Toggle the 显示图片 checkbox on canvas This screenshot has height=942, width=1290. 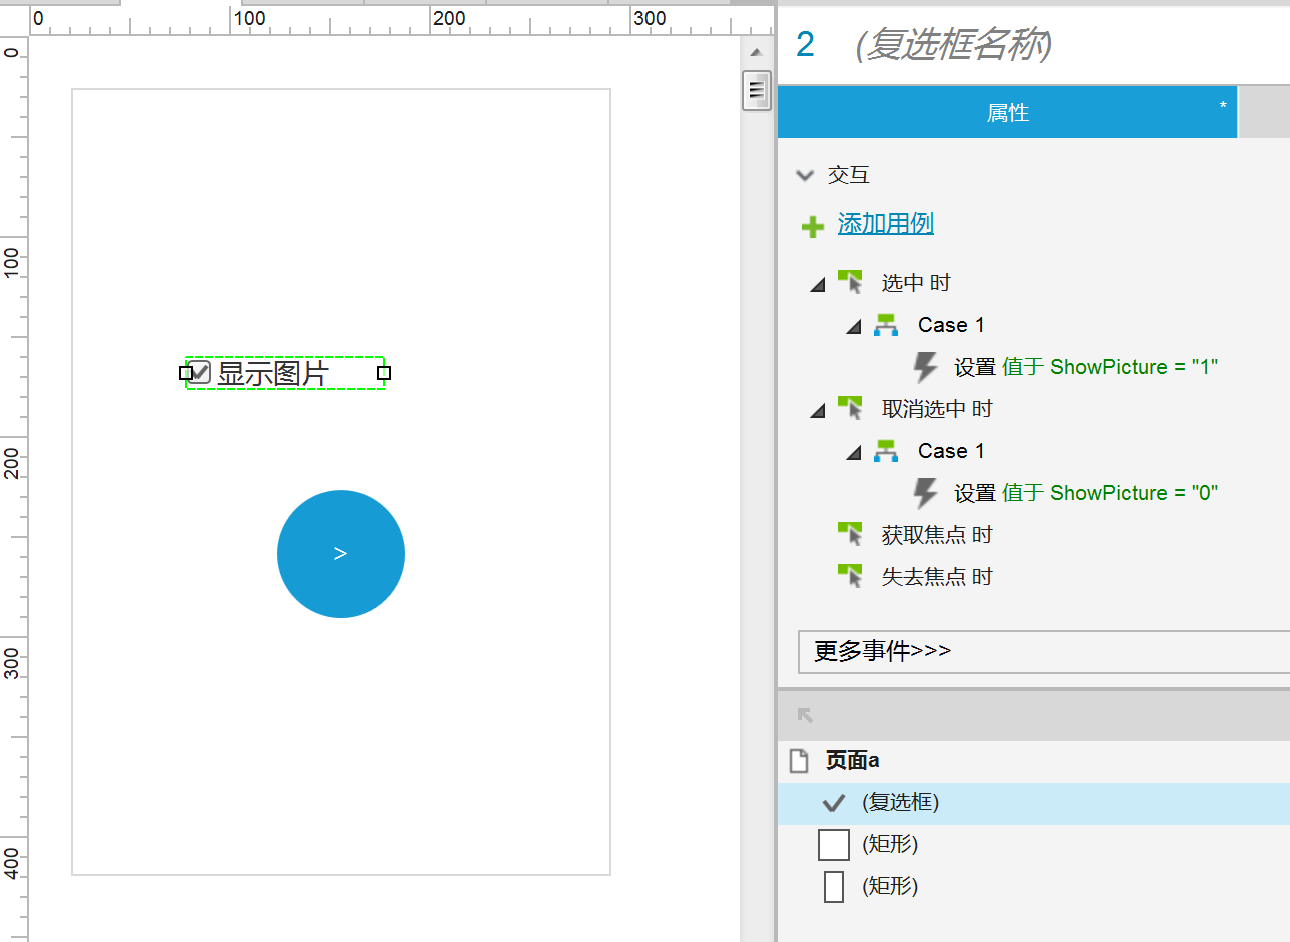200,373
